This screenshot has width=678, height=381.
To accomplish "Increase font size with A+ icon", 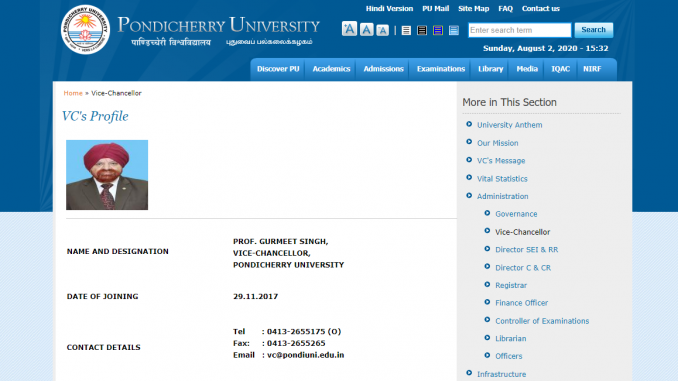I will pyautogui.click(x=349, y=29).
